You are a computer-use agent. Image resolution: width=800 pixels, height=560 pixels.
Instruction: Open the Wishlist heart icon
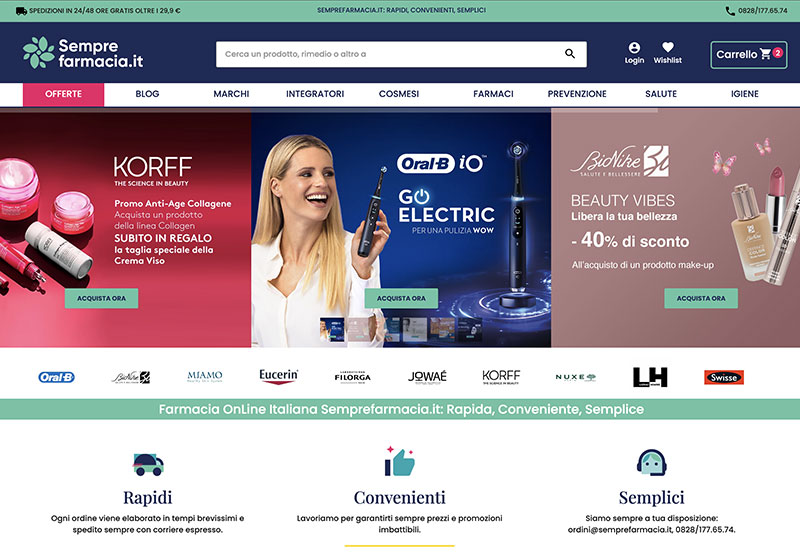[x=667, y=53]
